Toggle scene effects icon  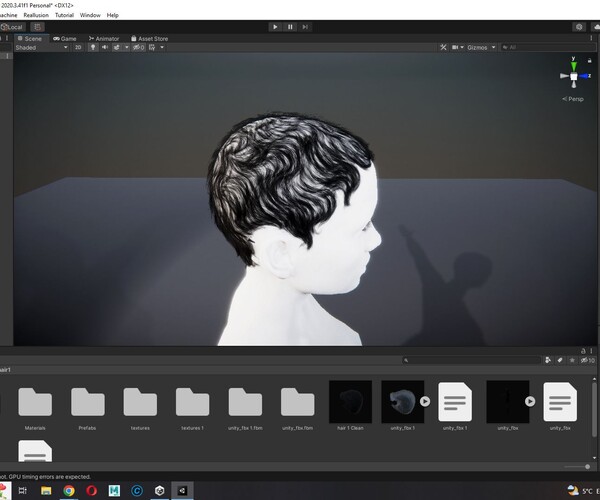pyautogui.click(x=117, y=47)
